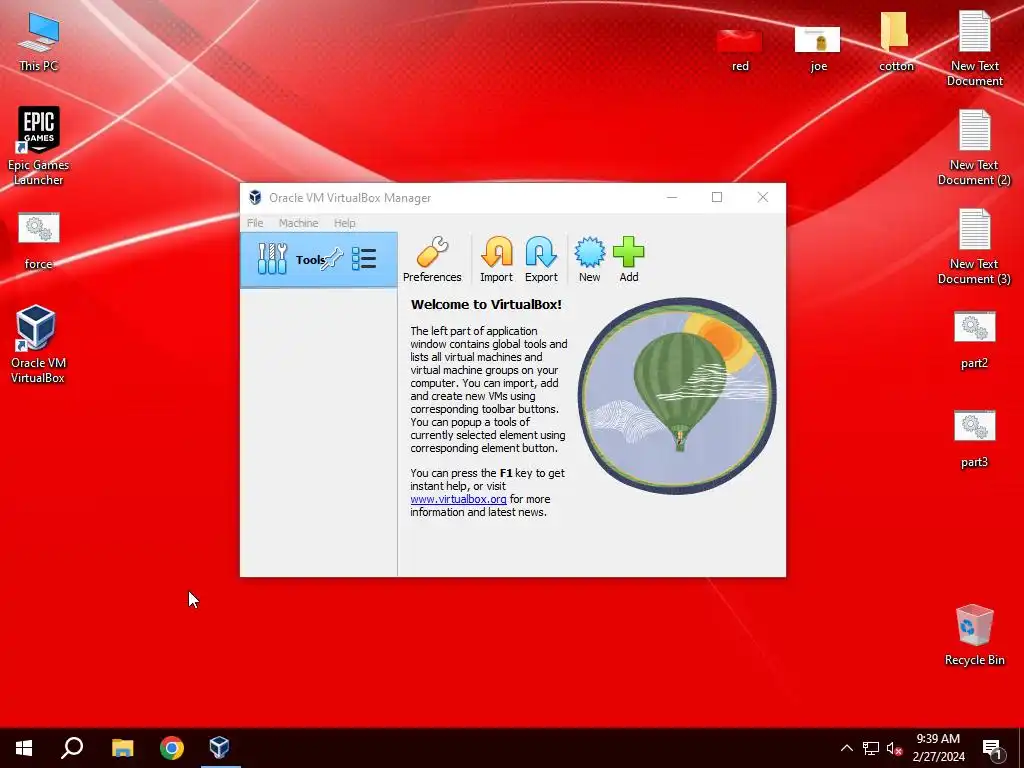1024x768 pixels.
Task: Open the Windows Start menu
Action: (x=24, y=748)
